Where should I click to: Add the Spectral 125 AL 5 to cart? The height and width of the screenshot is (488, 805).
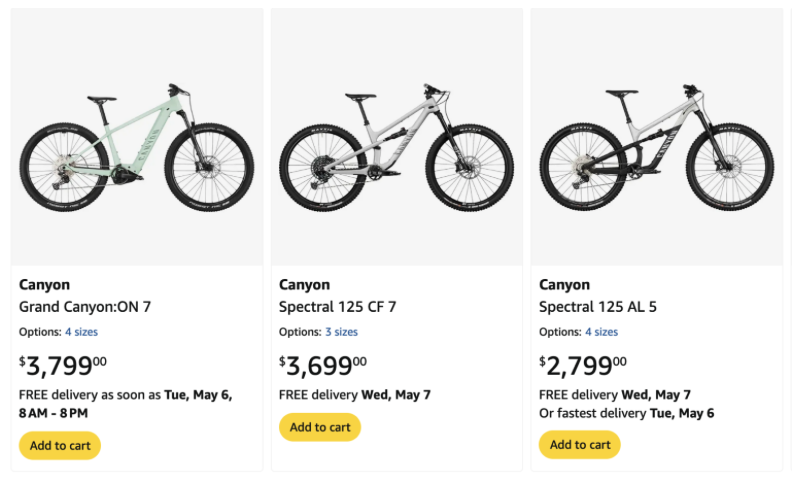tap(580, 445)
